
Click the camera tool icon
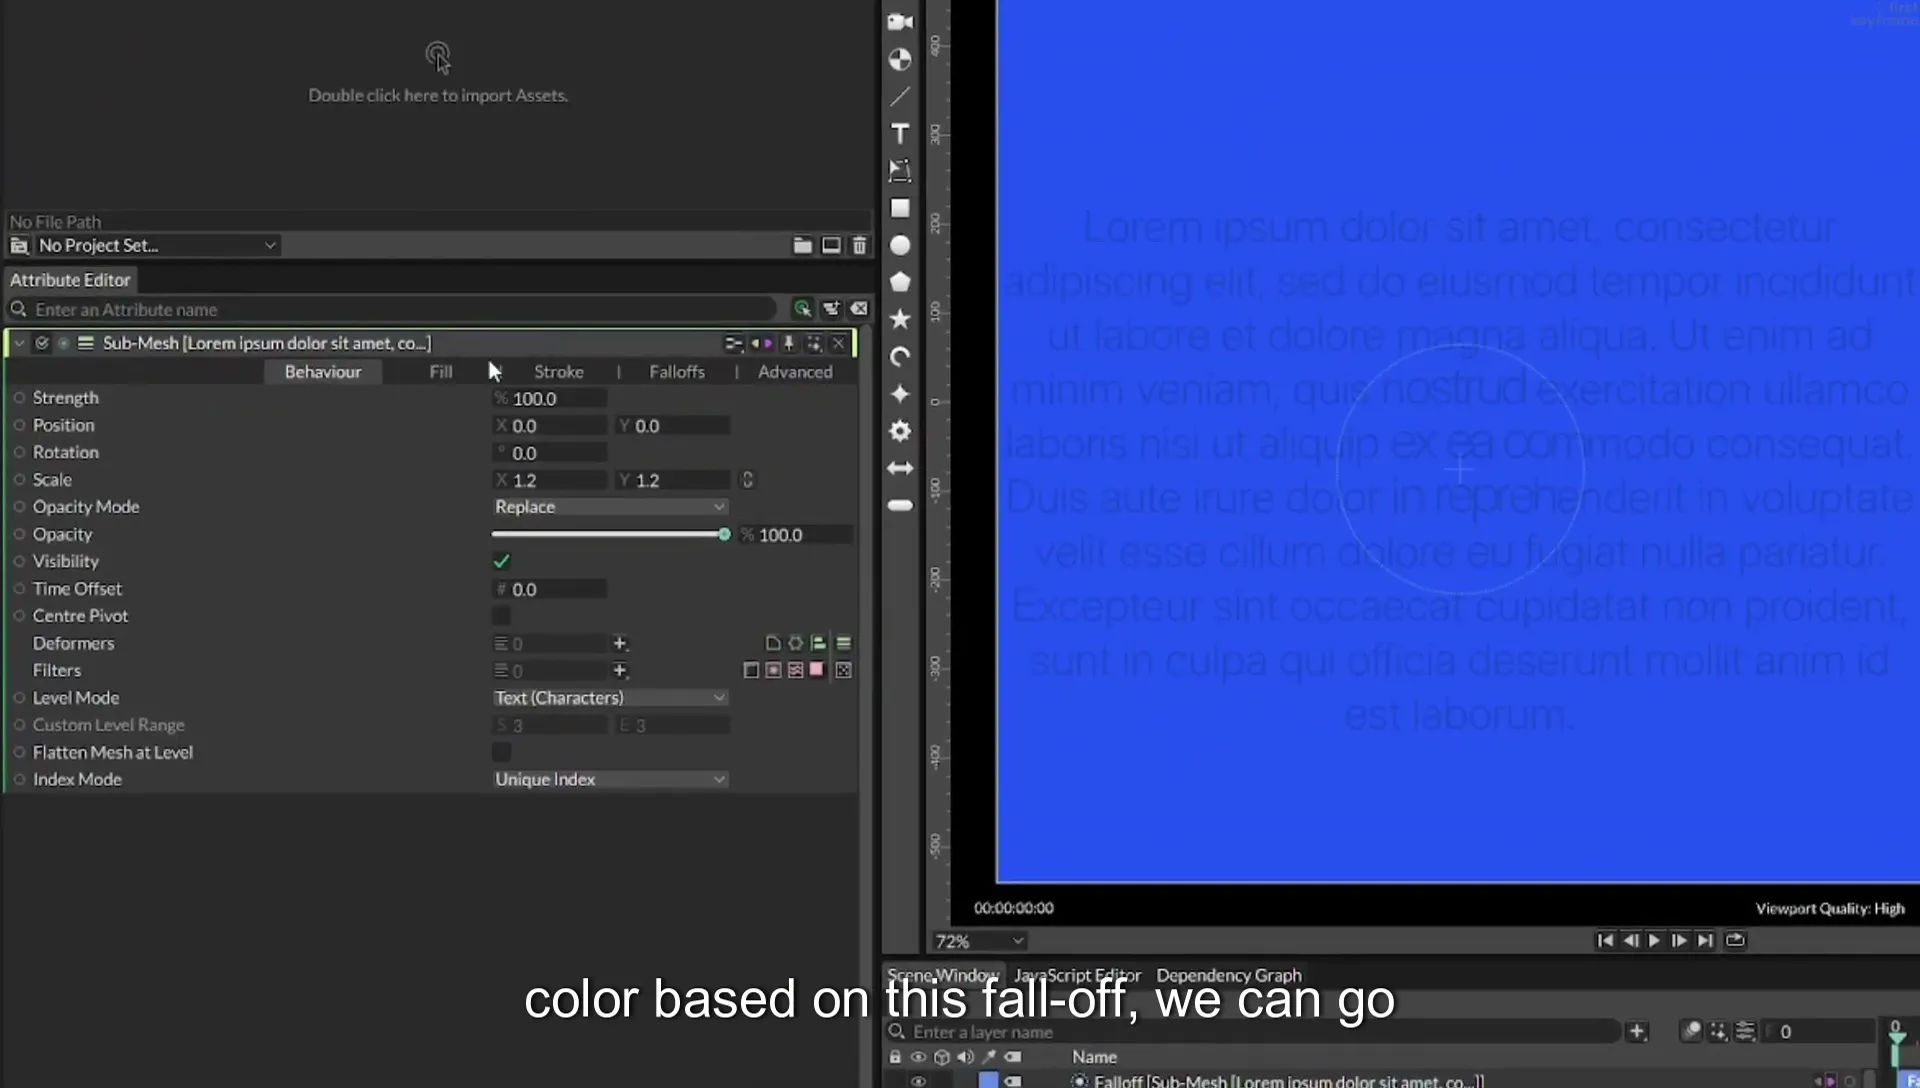coord(900,22)
